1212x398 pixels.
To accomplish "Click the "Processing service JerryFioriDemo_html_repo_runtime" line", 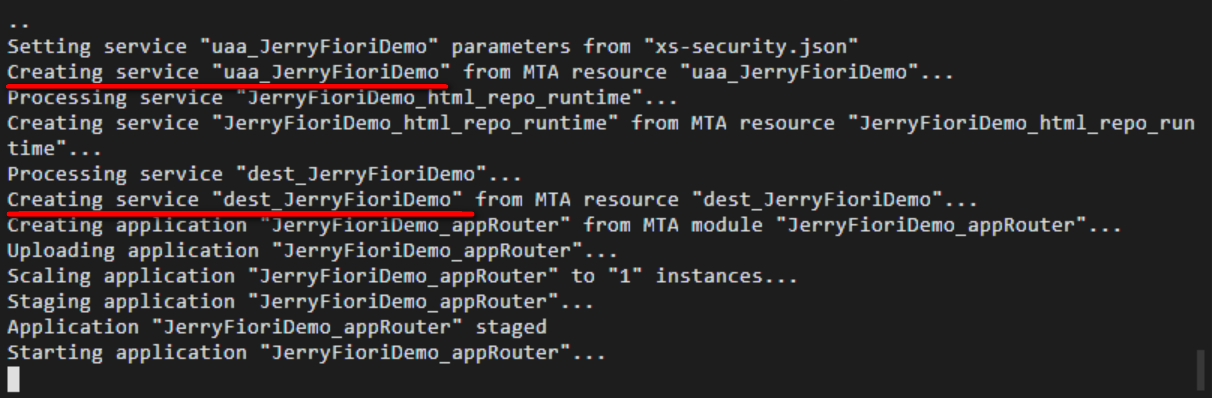I will pyautogui.click(x=343, y=98).
